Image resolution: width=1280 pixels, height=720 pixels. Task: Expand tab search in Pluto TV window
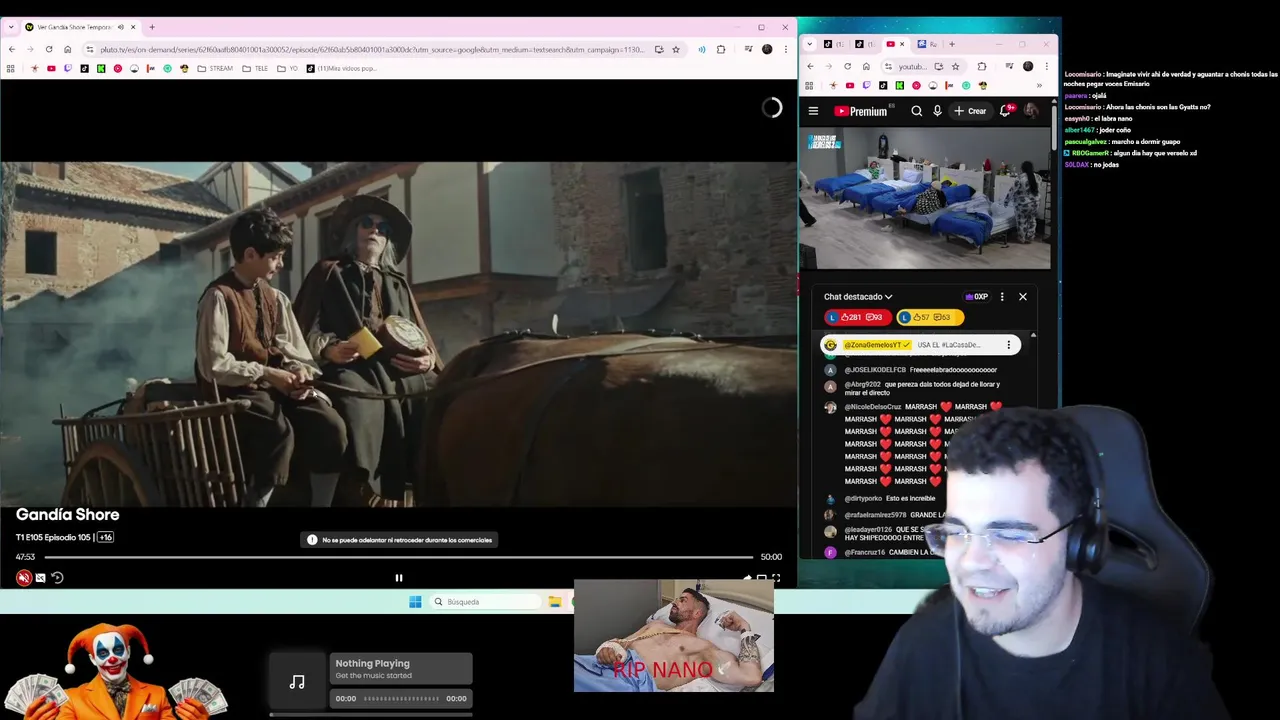click(11, 27)
